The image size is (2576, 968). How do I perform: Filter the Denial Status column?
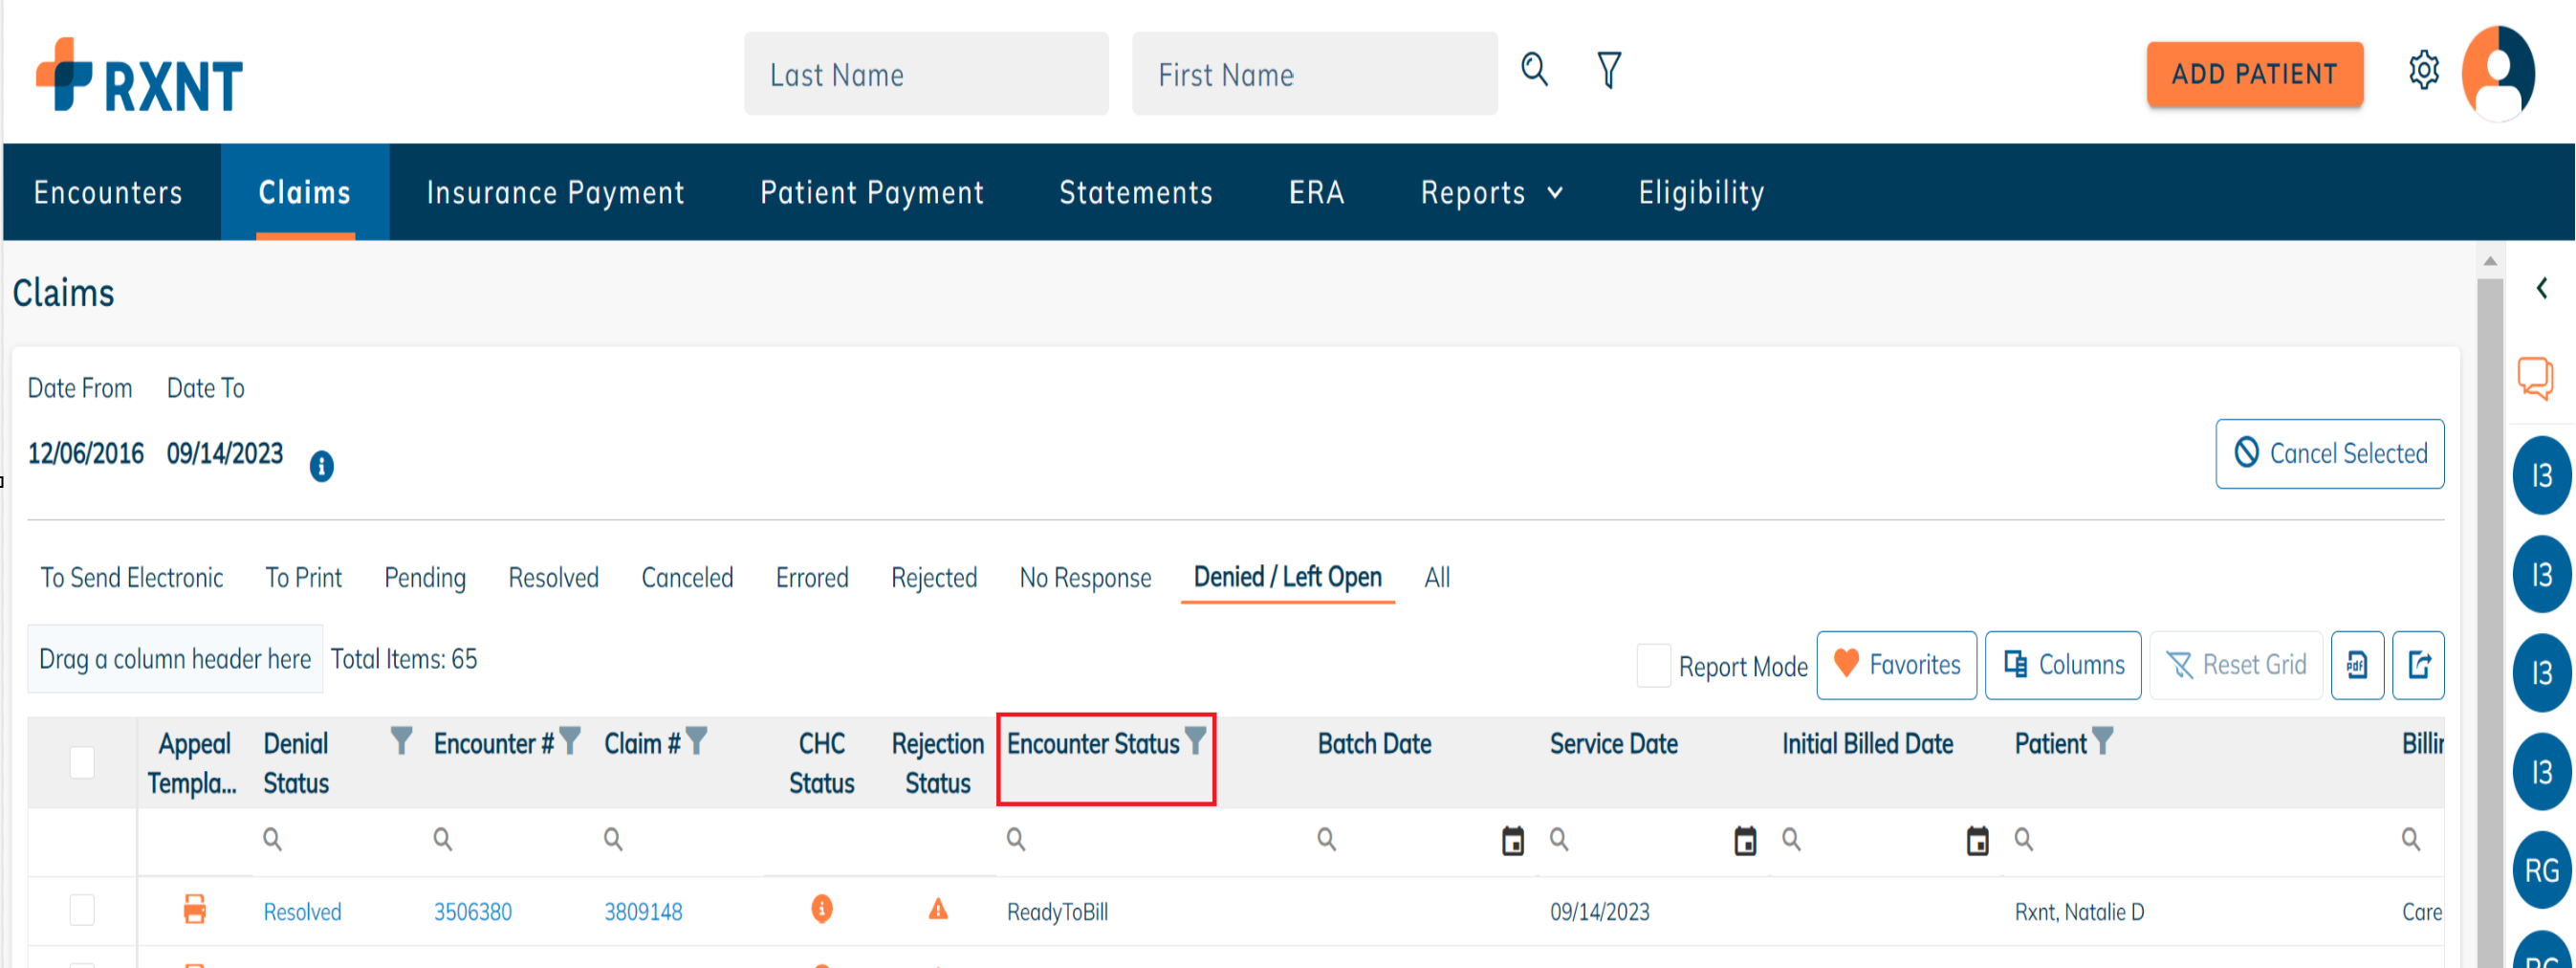coord(401,741)
